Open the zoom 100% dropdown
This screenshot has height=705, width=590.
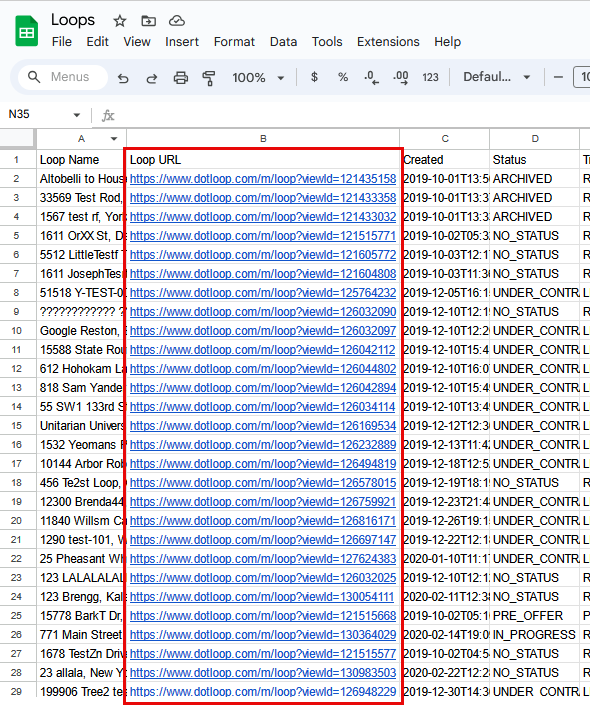tap(258, 78)
